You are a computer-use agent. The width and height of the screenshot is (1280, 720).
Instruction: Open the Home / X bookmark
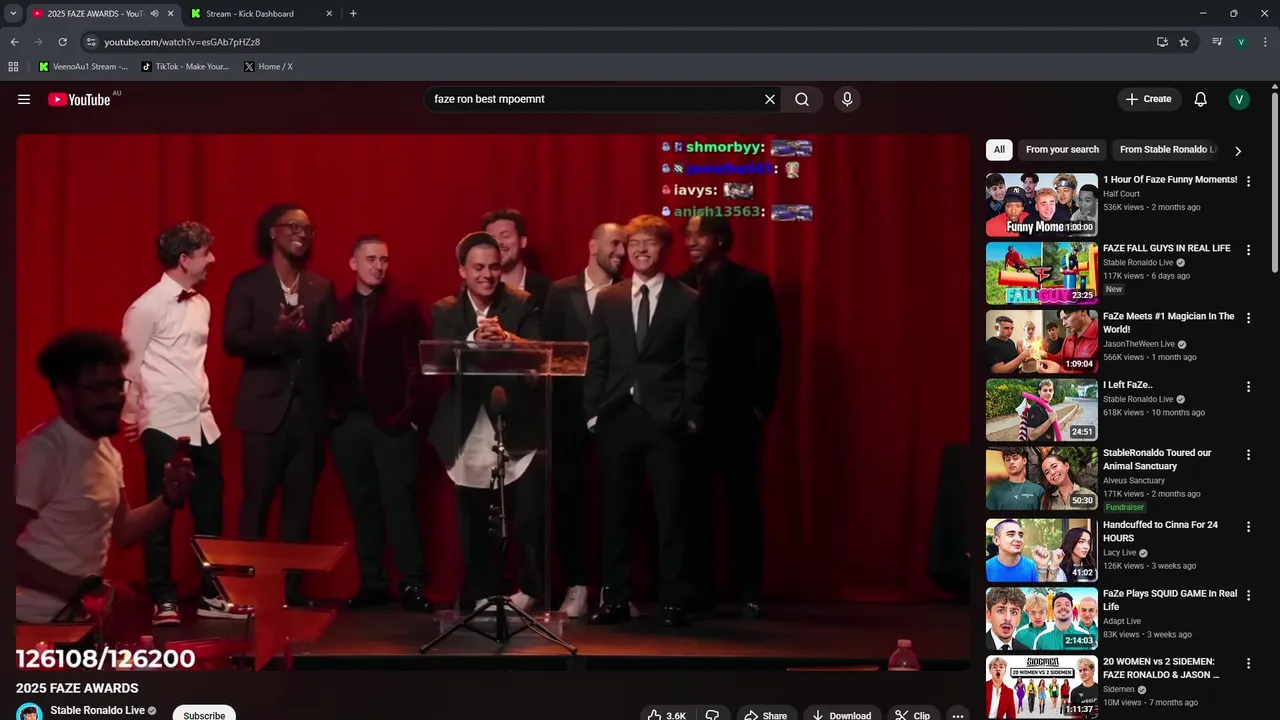click(x=268, y=67)
